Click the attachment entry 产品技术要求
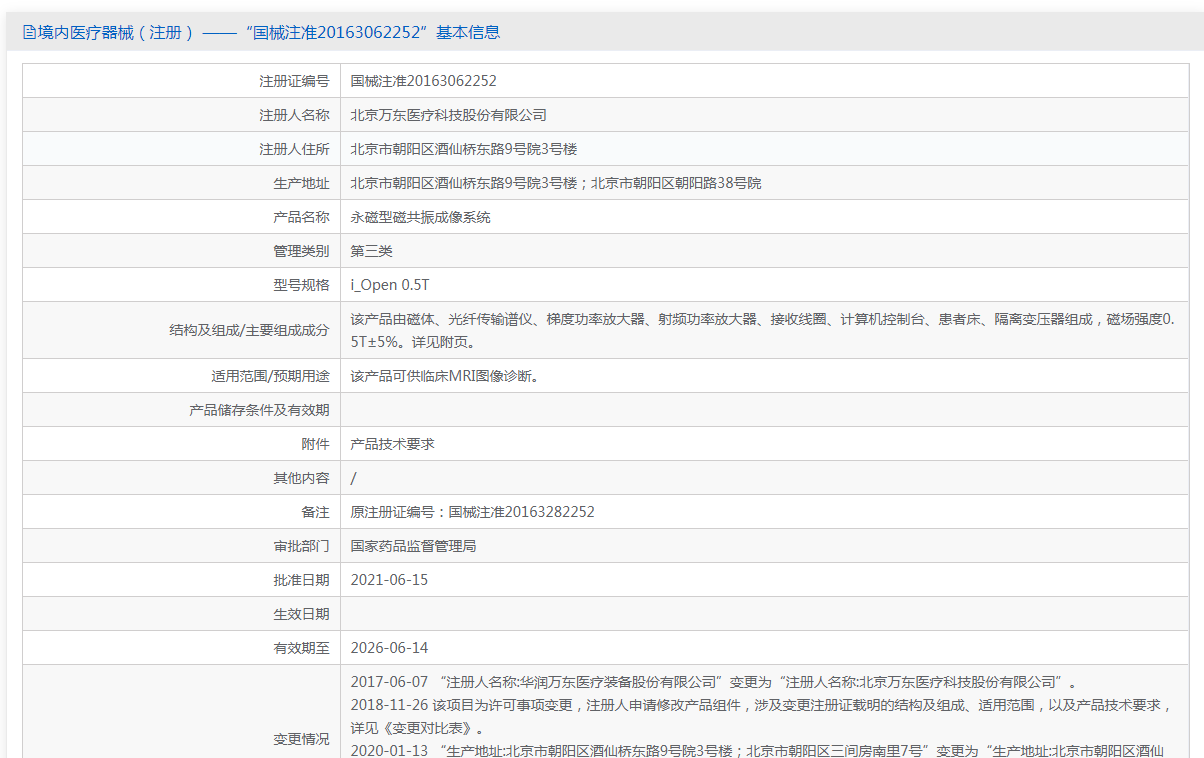 [x=392, y=444]
